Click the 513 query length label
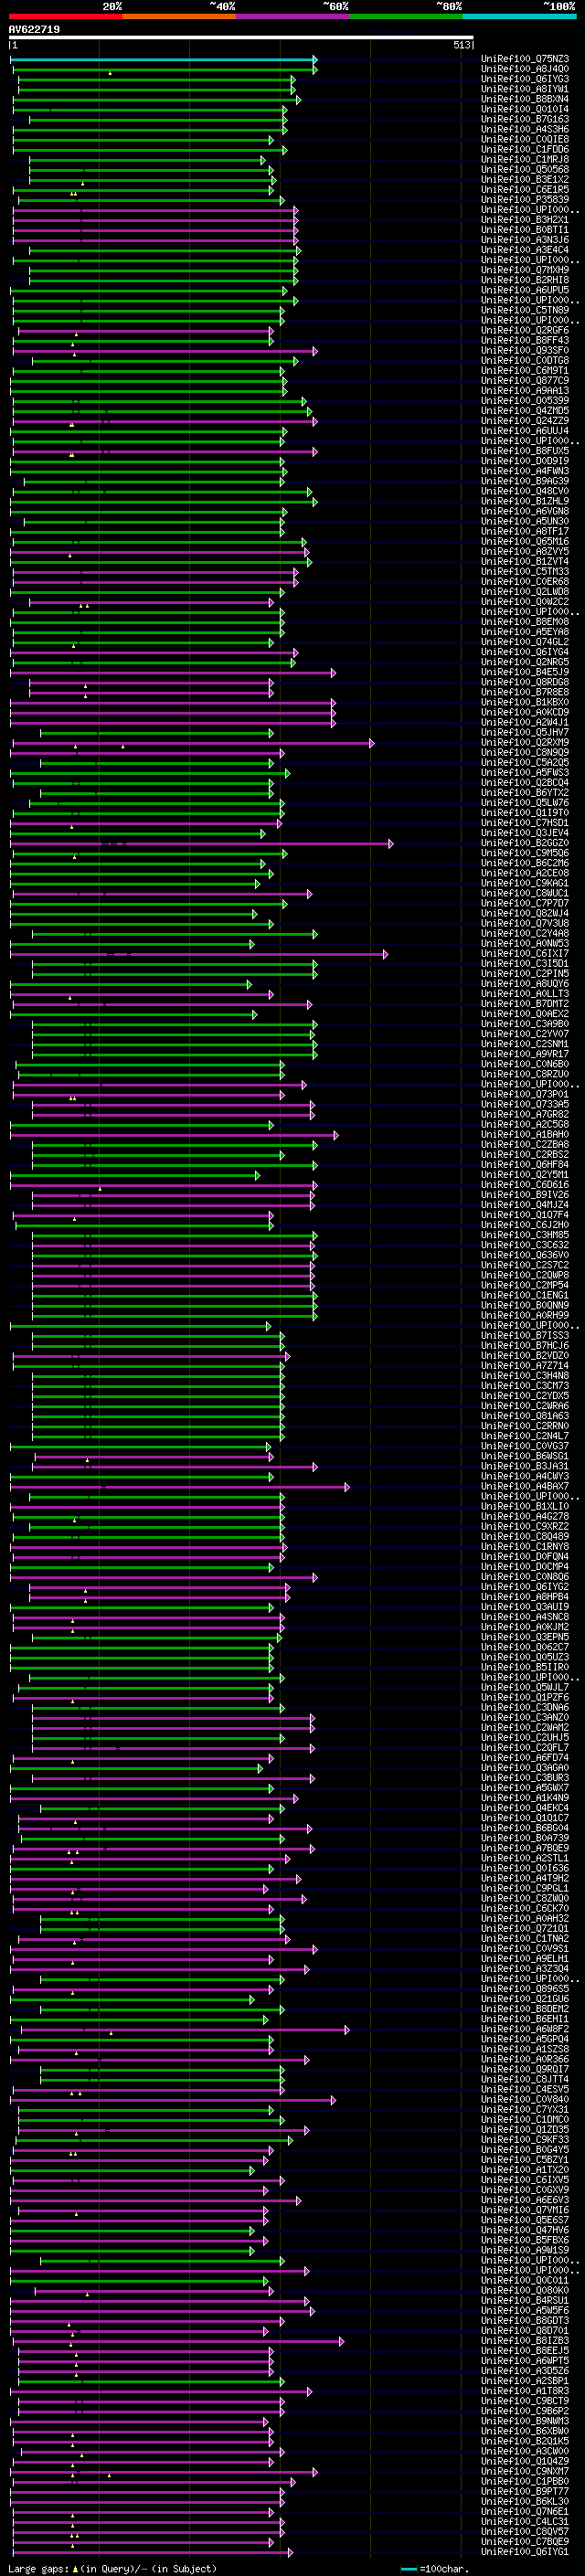 pos(461,45)
